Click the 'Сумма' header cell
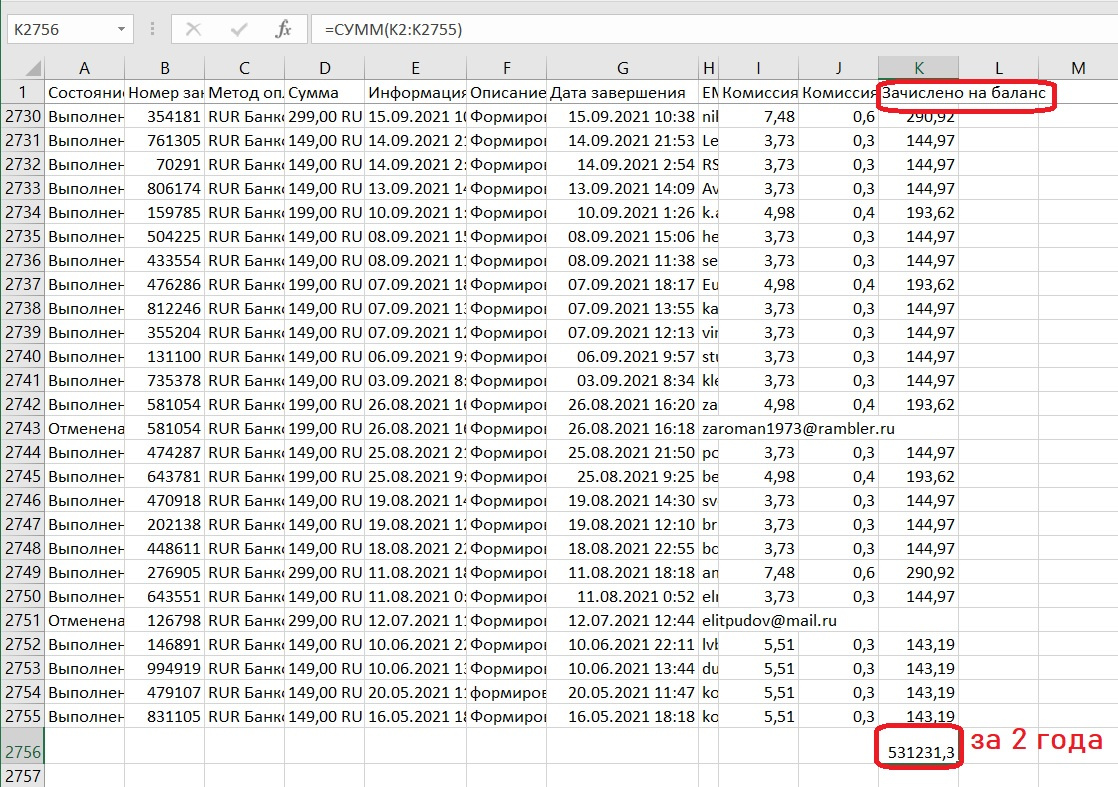Screen dimensions: 1118x787 pos(324,93)
